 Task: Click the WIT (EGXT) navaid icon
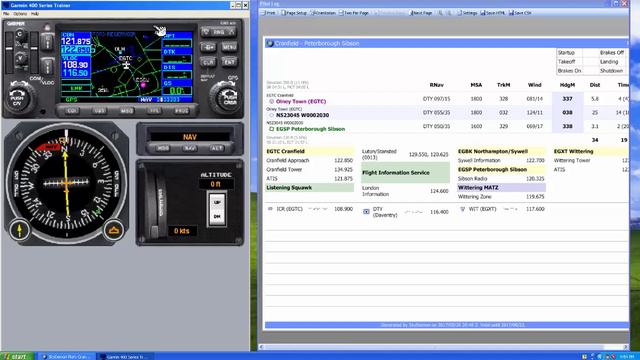click(x=462, y=209)
